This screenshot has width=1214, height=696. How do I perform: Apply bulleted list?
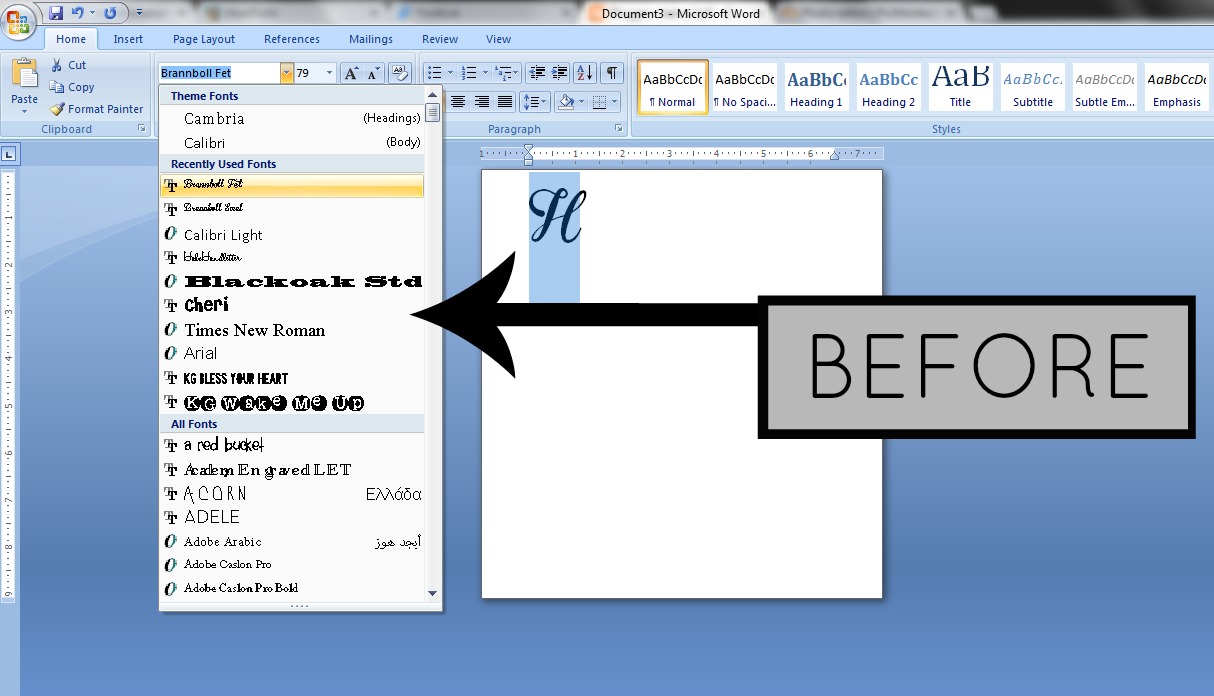433,73
